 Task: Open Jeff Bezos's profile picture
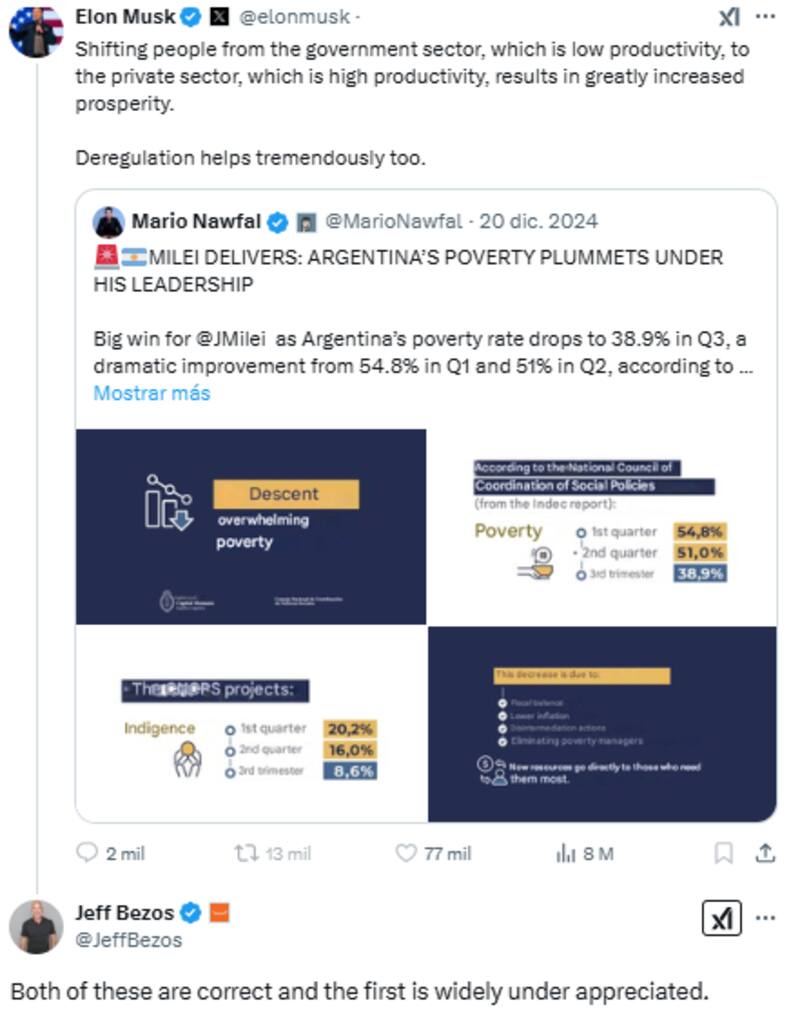[x=35, y=926]
